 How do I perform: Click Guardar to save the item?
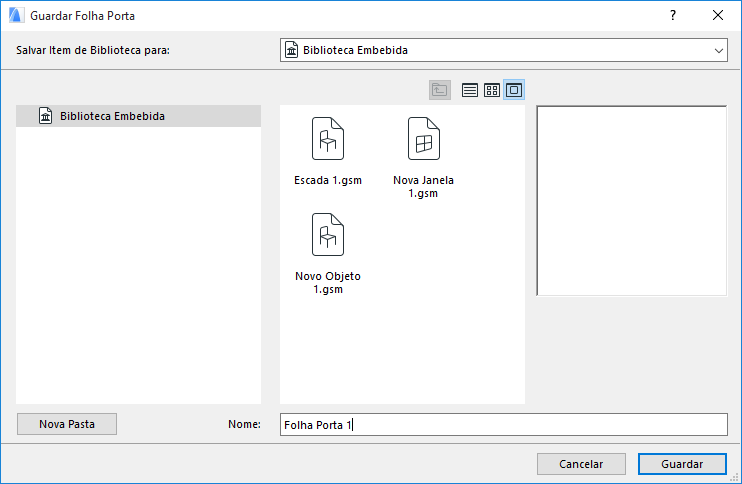click(x=682, y=464)
